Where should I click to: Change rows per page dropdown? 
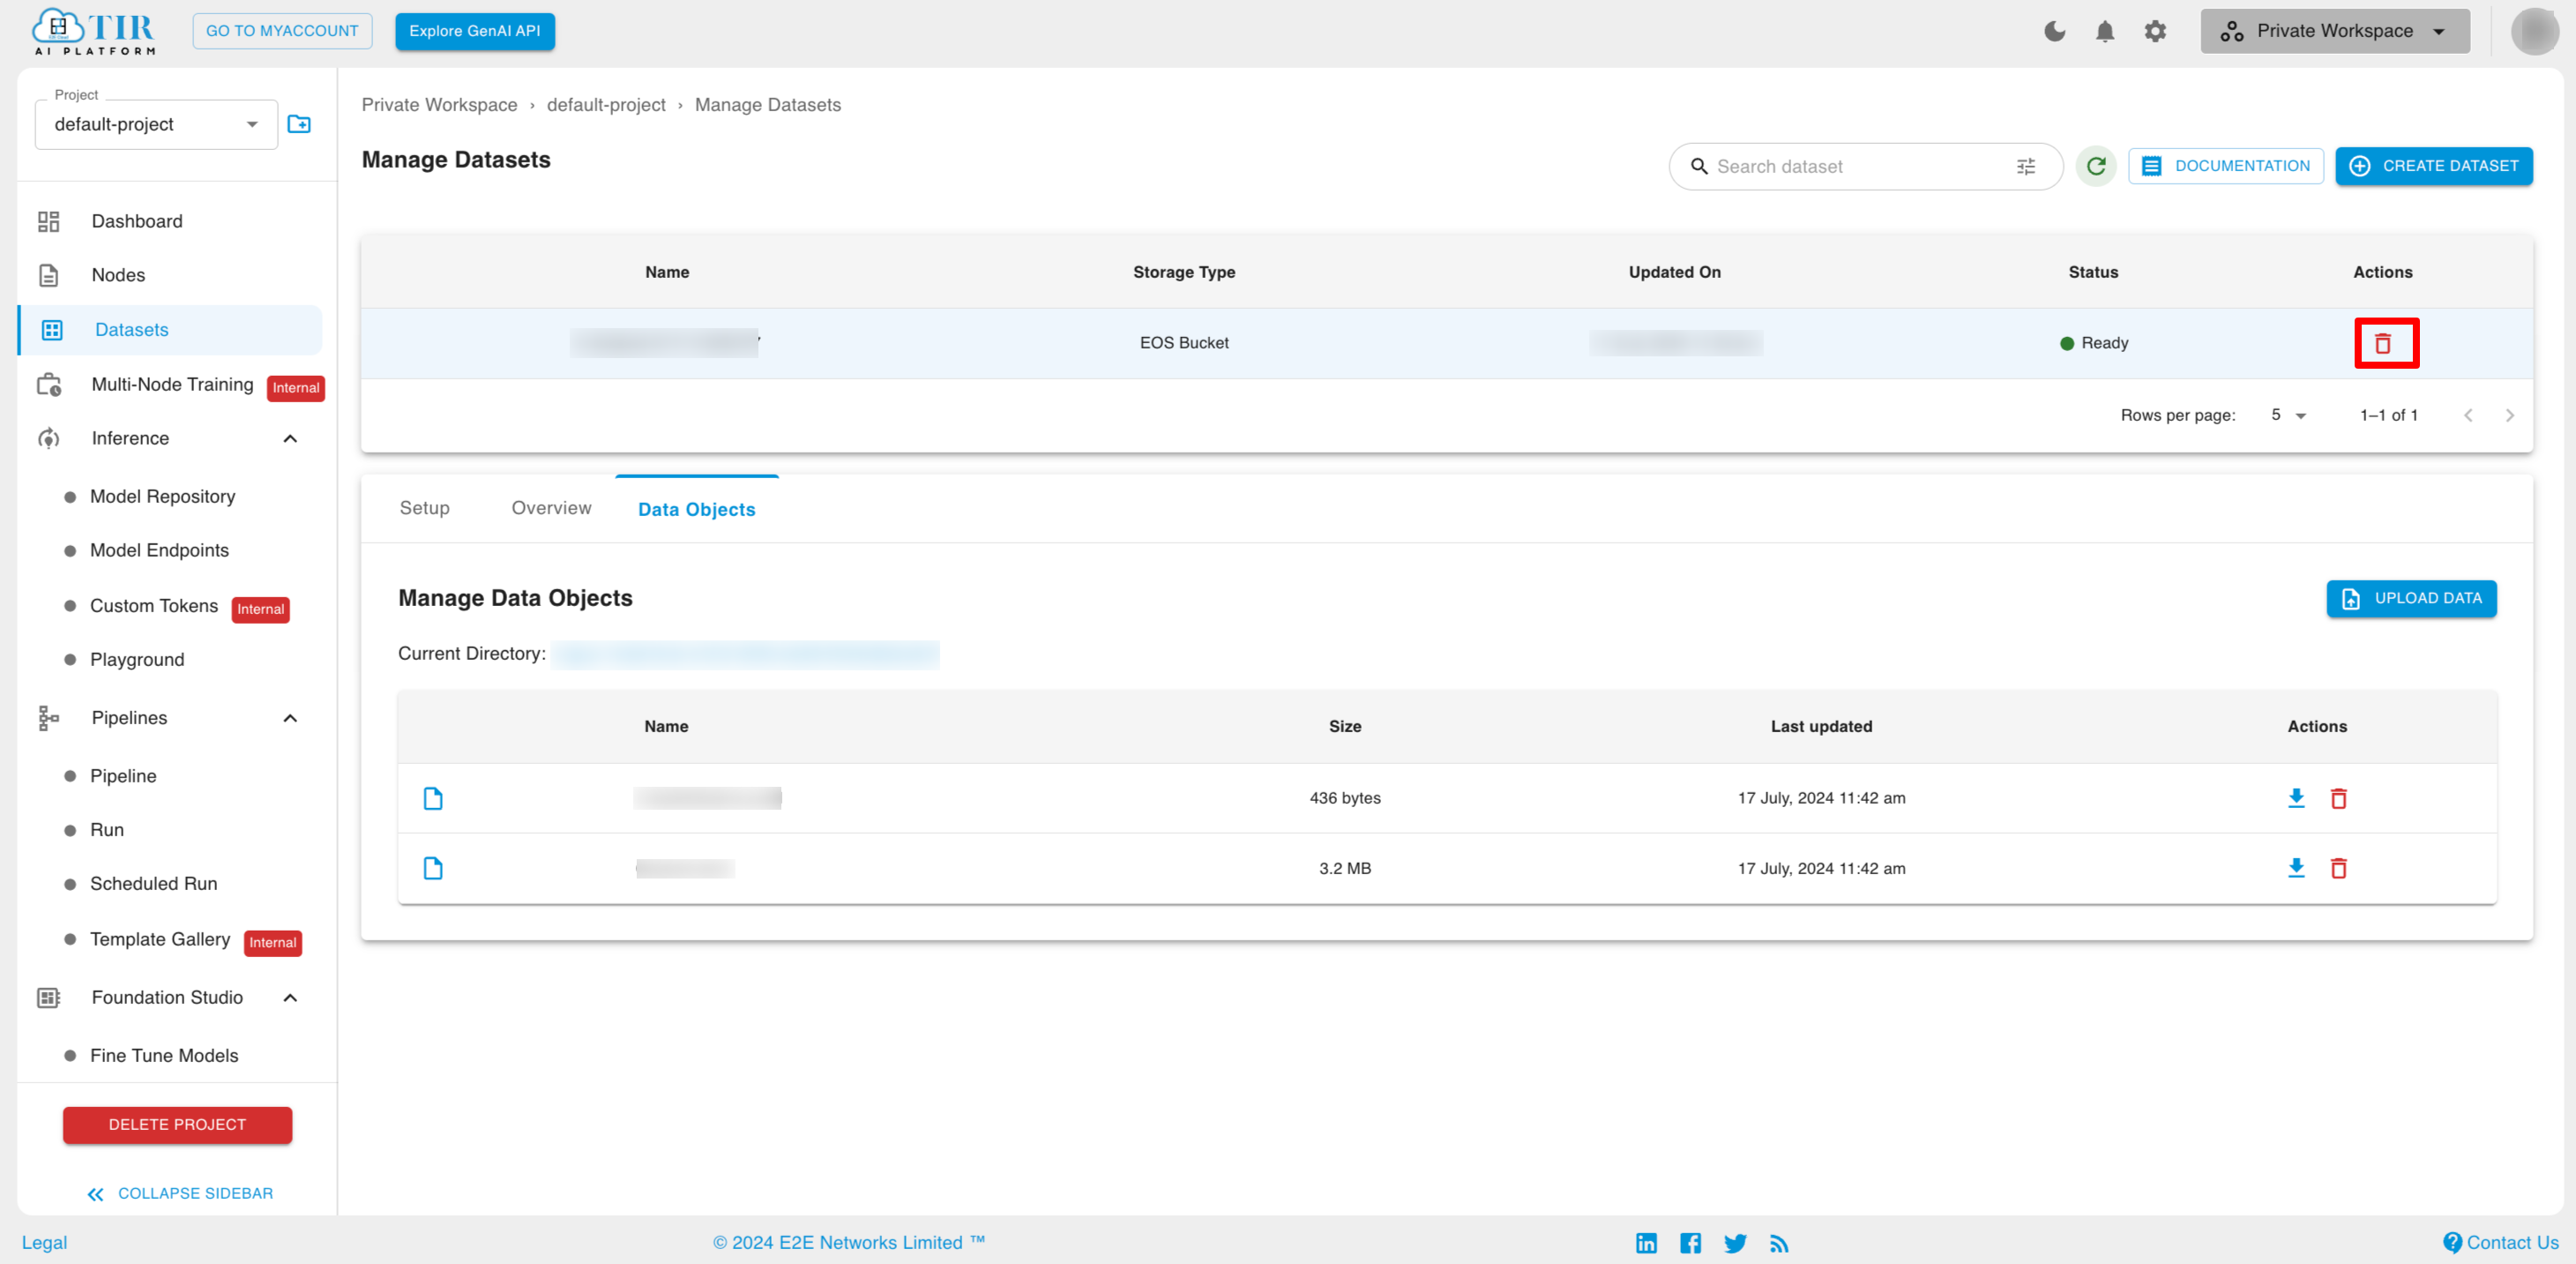tap(2288, 415)
